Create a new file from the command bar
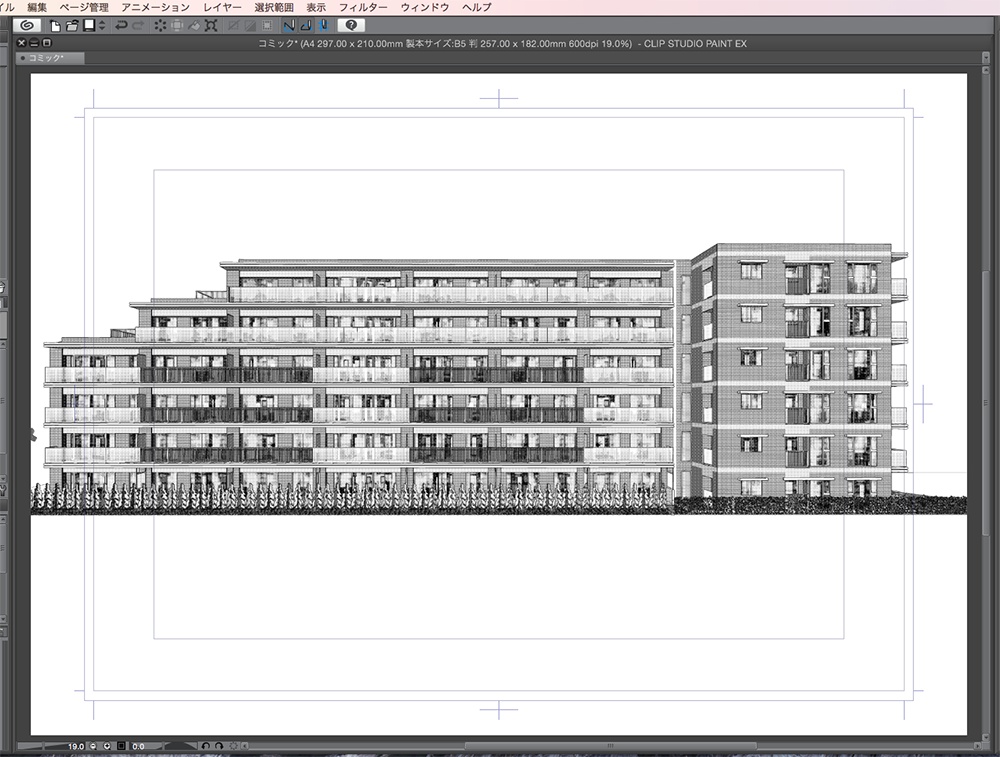 [55, 26]
